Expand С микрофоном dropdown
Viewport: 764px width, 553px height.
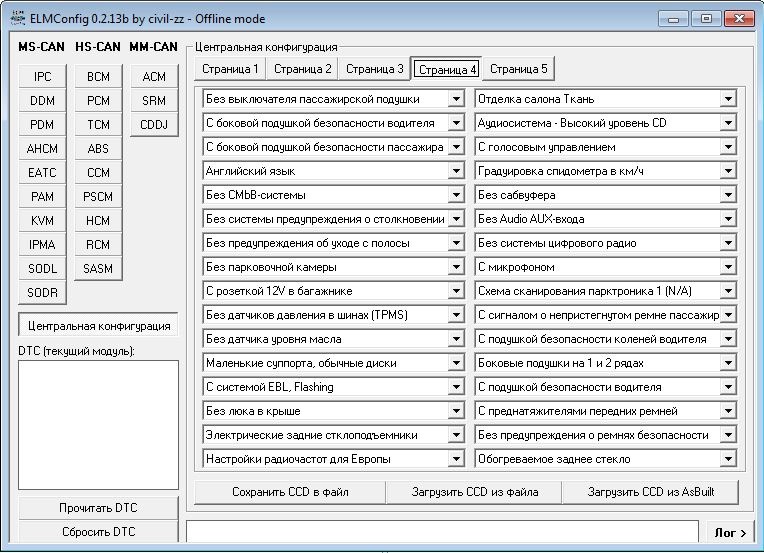[x=605, y=267]
